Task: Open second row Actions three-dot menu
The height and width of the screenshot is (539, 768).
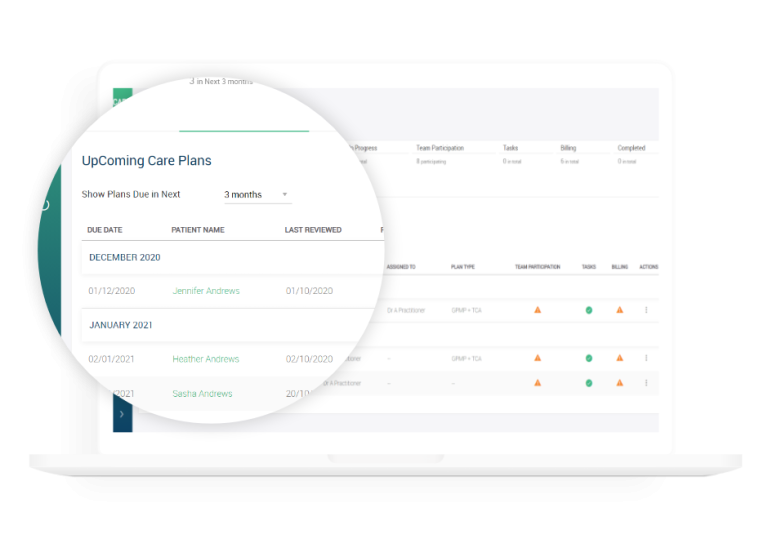Action: pyautogui.click(x=646, y=358)
